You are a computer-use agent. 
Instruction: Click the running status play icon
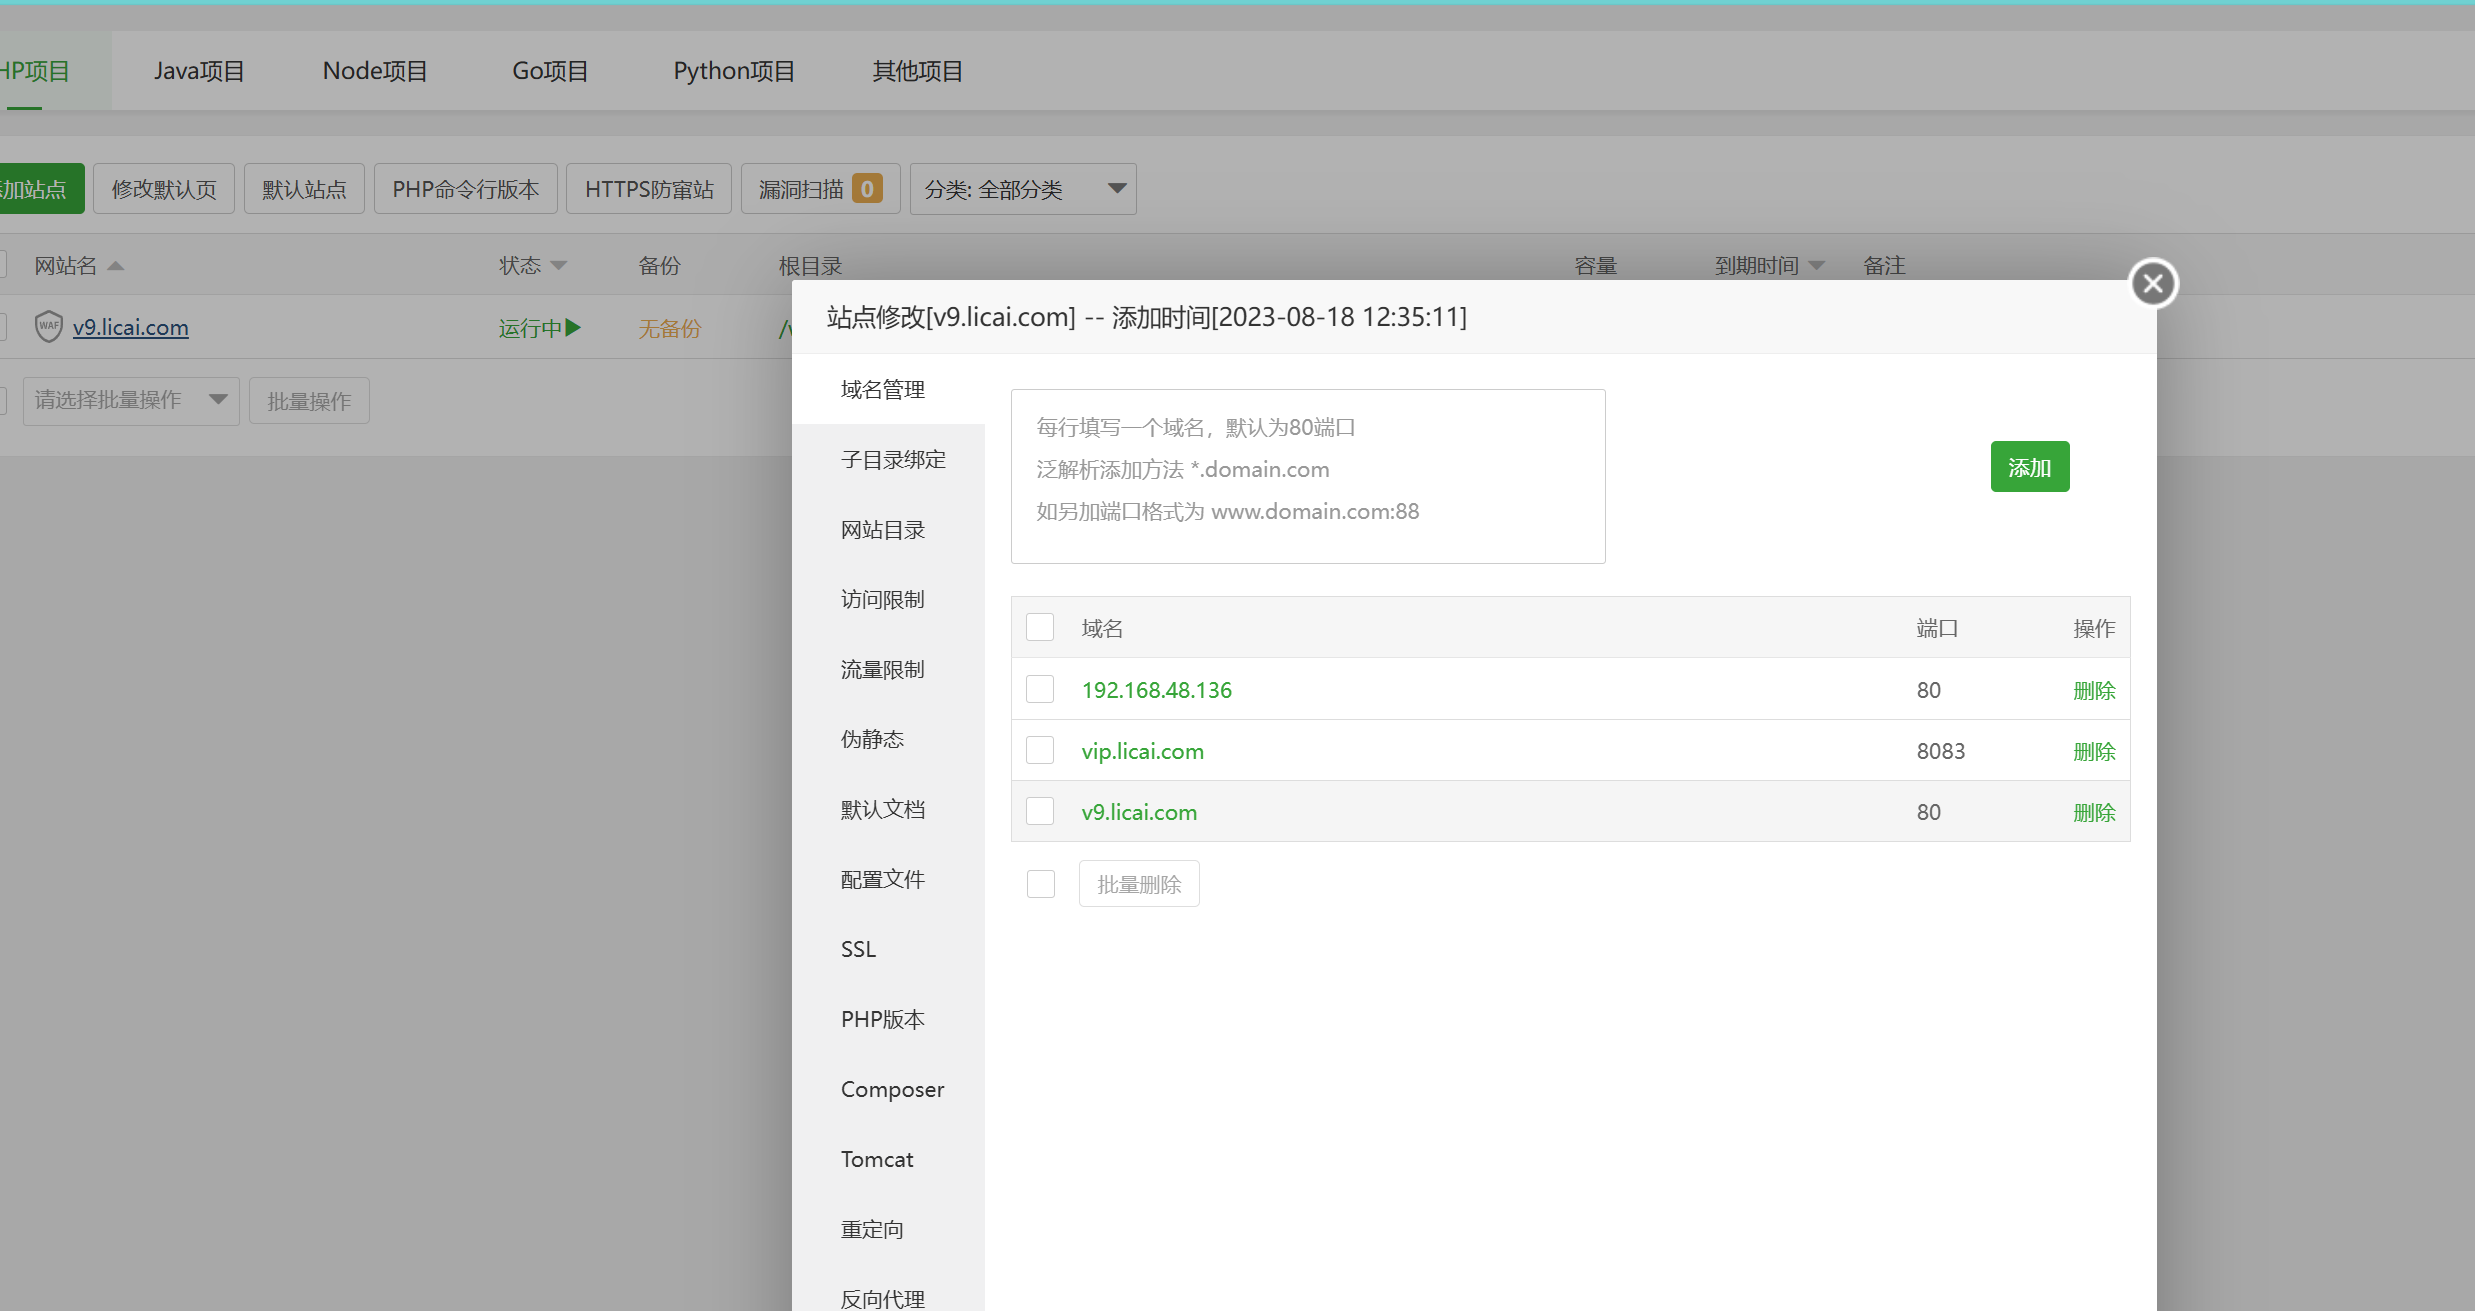click(x=573, y=327)
